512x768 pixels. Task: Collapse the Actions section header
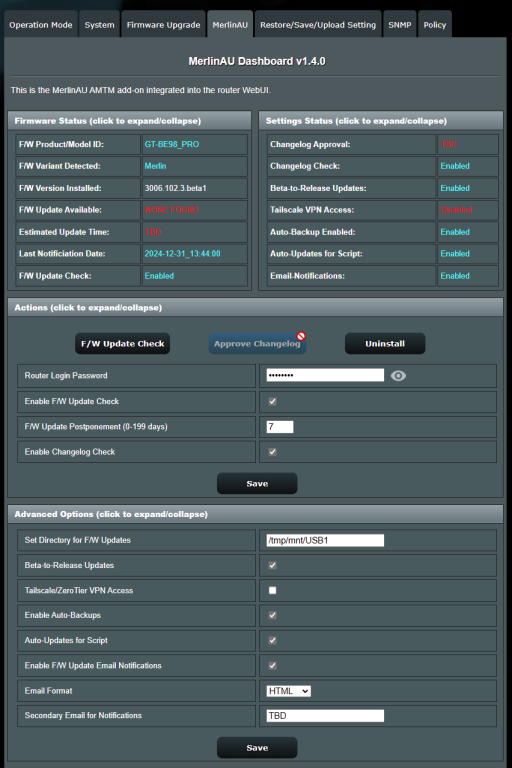255,308
